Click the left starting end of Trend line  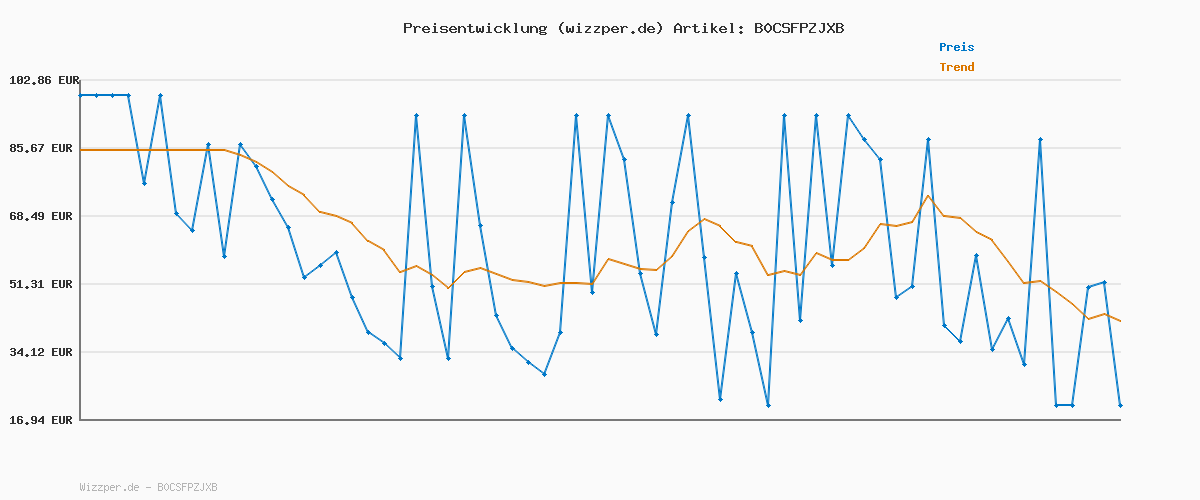coord(82,150)
